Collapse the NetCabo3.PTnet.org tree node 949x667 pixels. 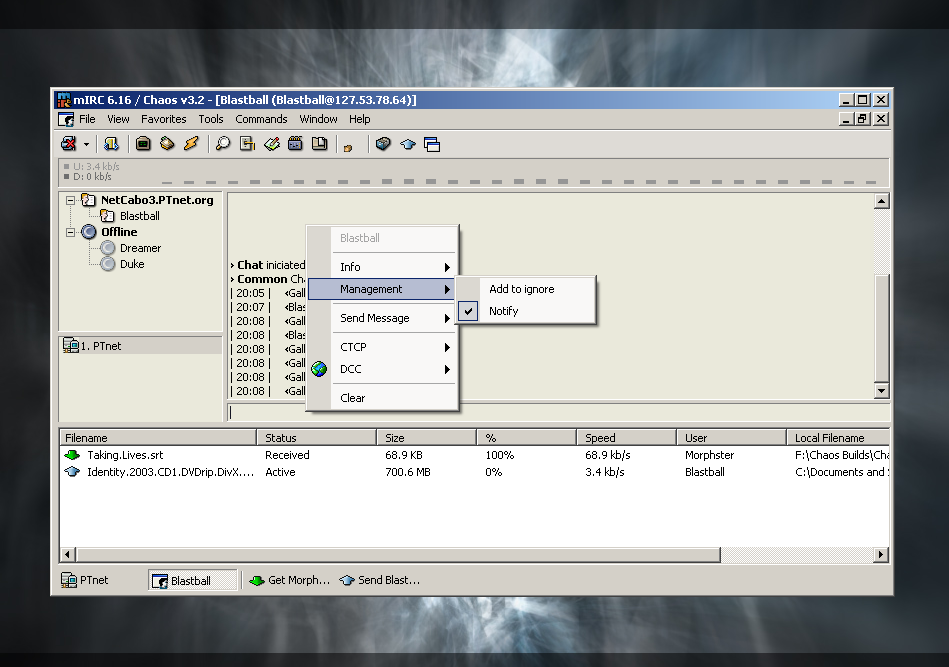click(70, 200)
